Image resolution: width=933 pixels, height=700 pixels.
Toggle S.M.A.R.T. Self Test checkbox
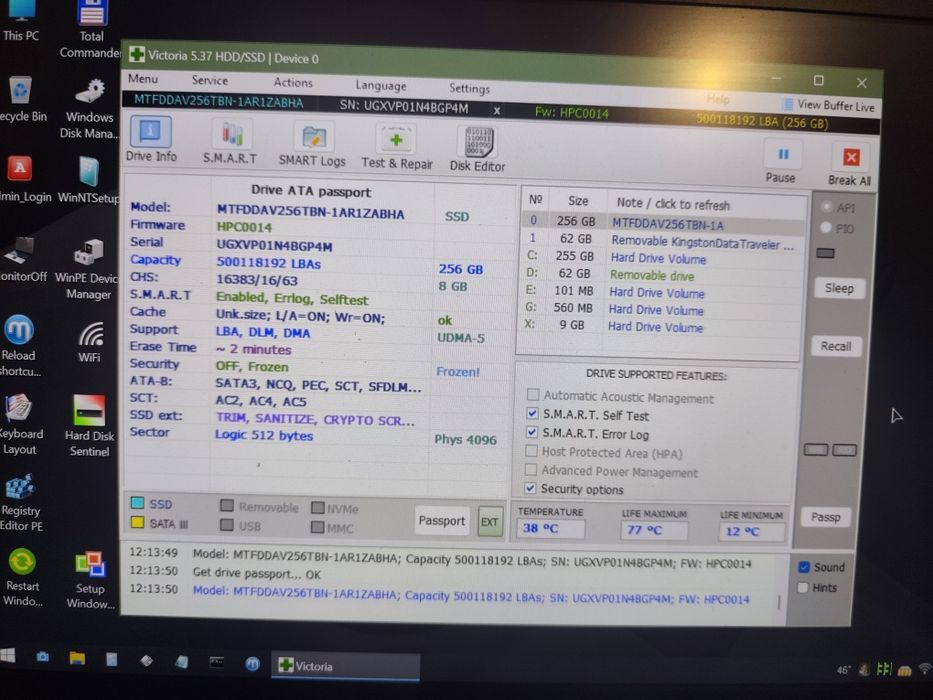532,413
